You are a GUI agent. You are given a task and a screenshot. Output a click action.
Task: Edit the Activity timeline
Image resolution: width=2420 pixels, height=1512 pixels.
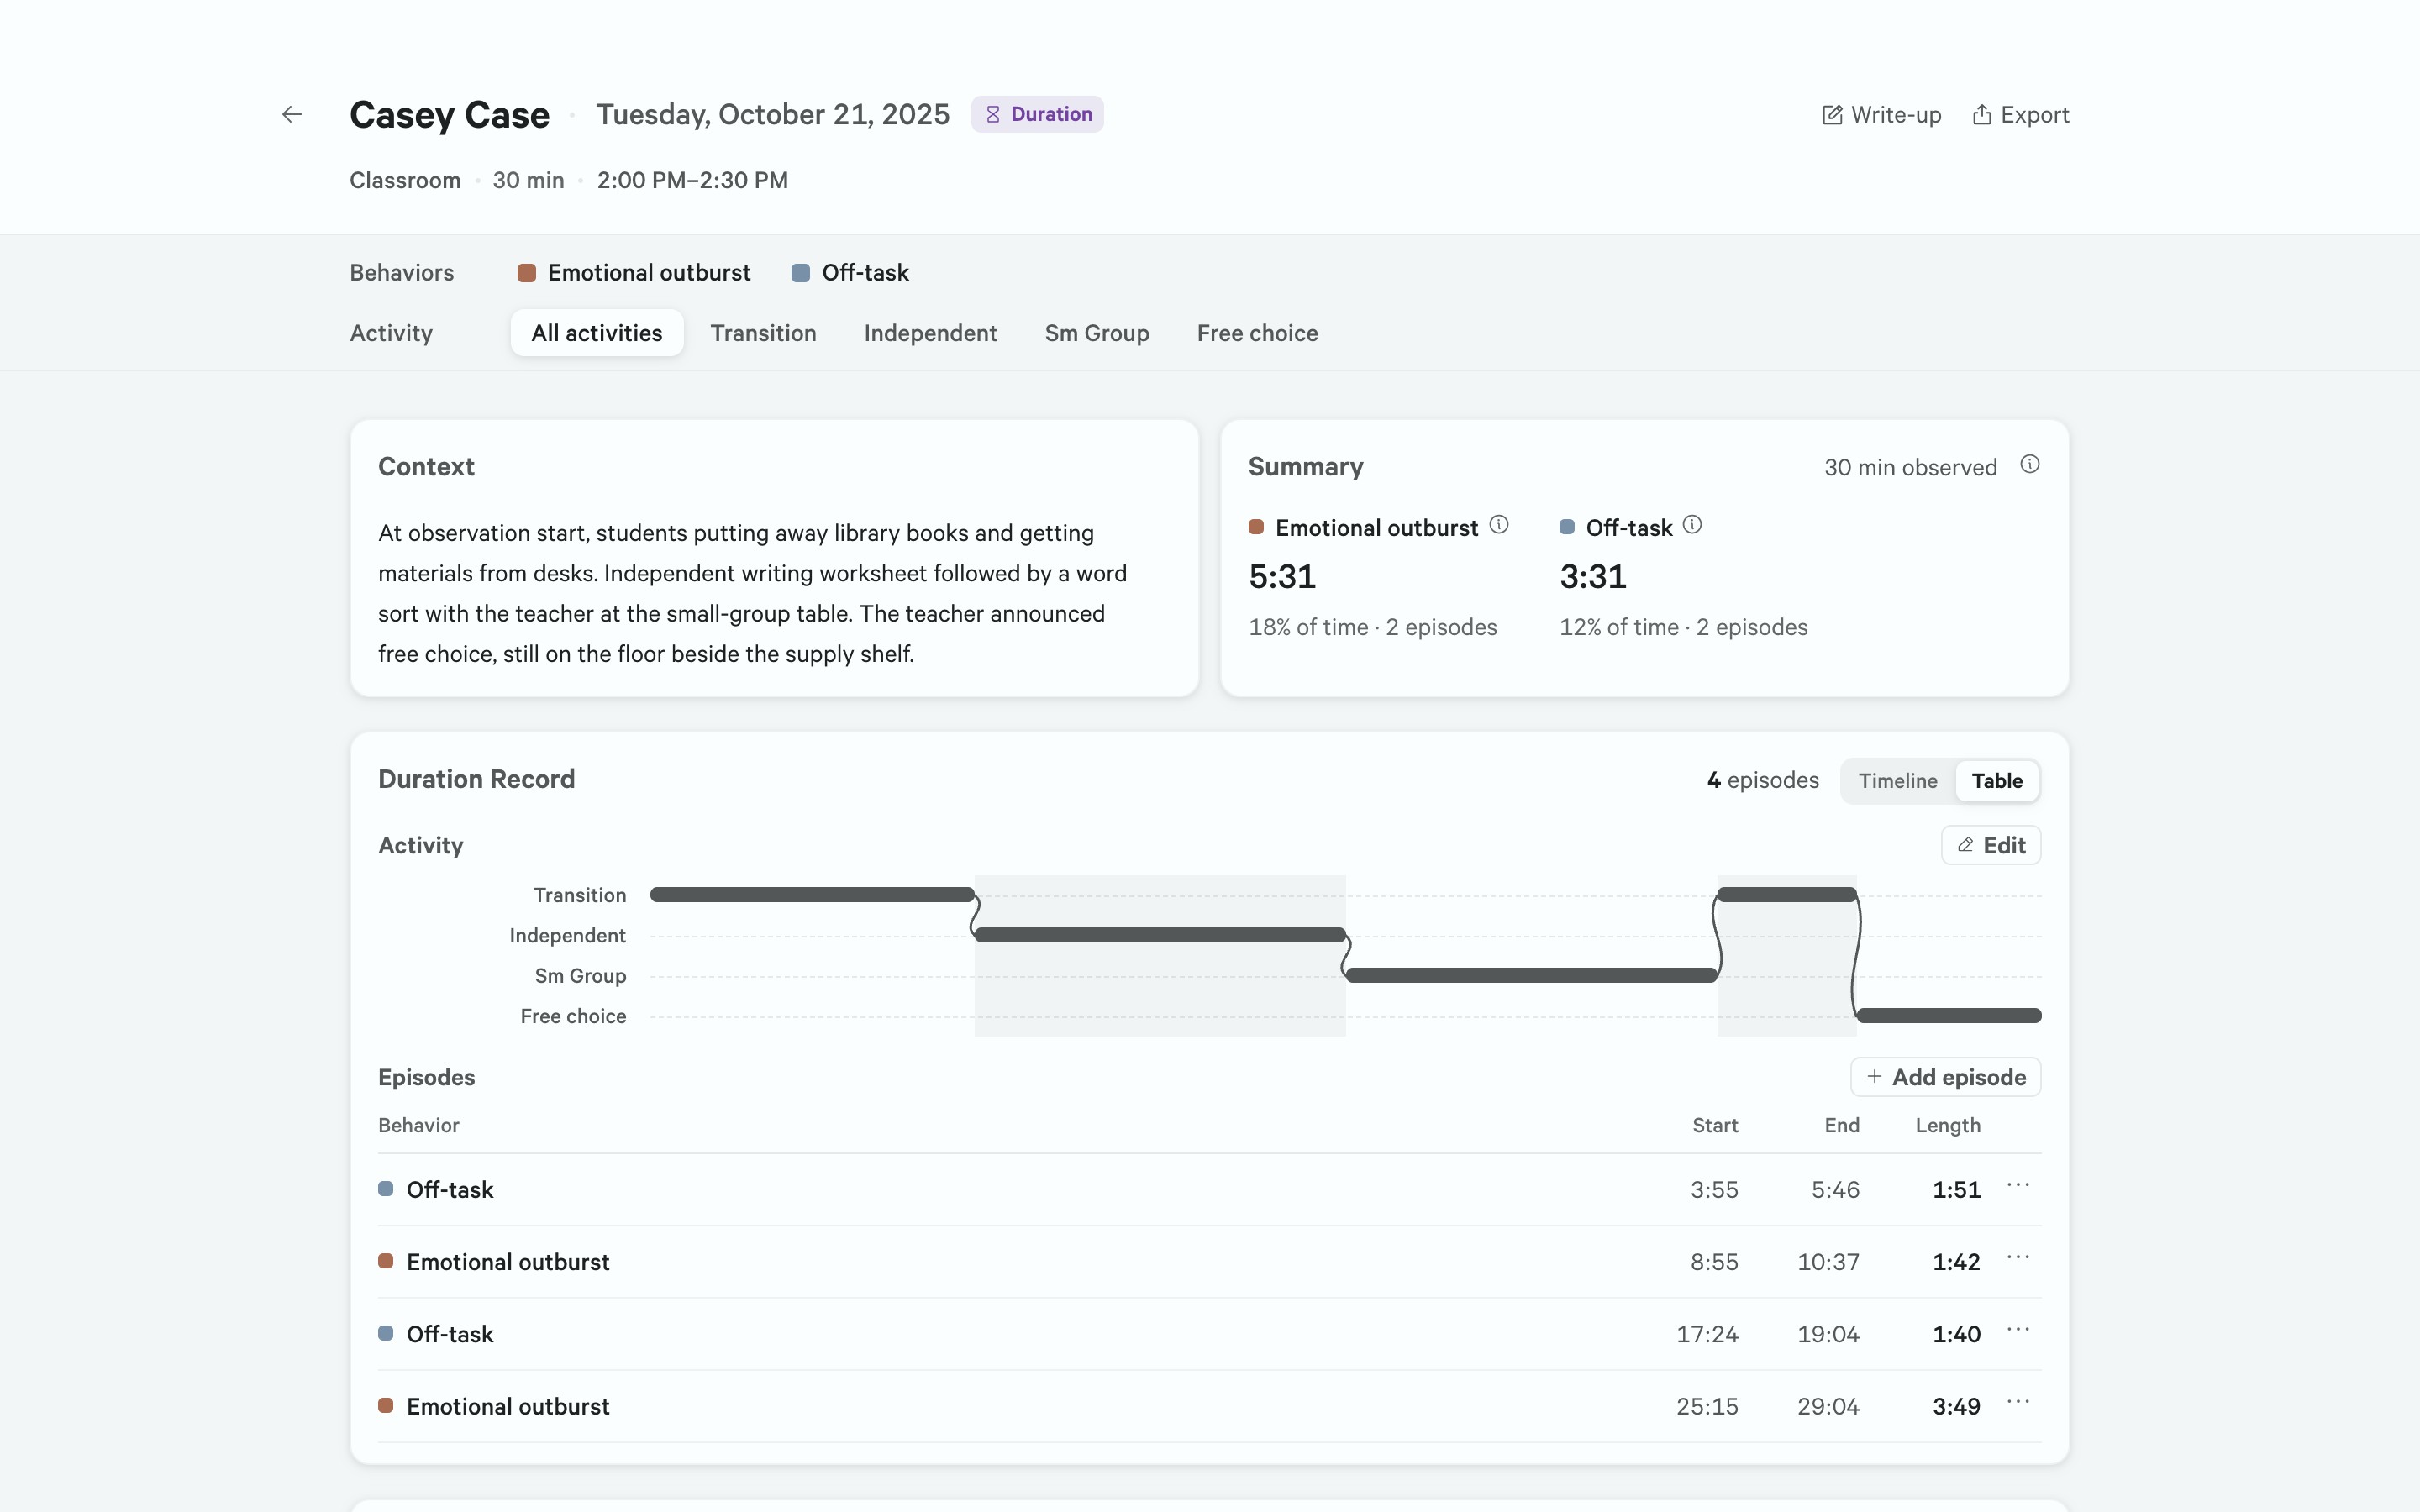pyautogui.click(x=1991, y=845)
